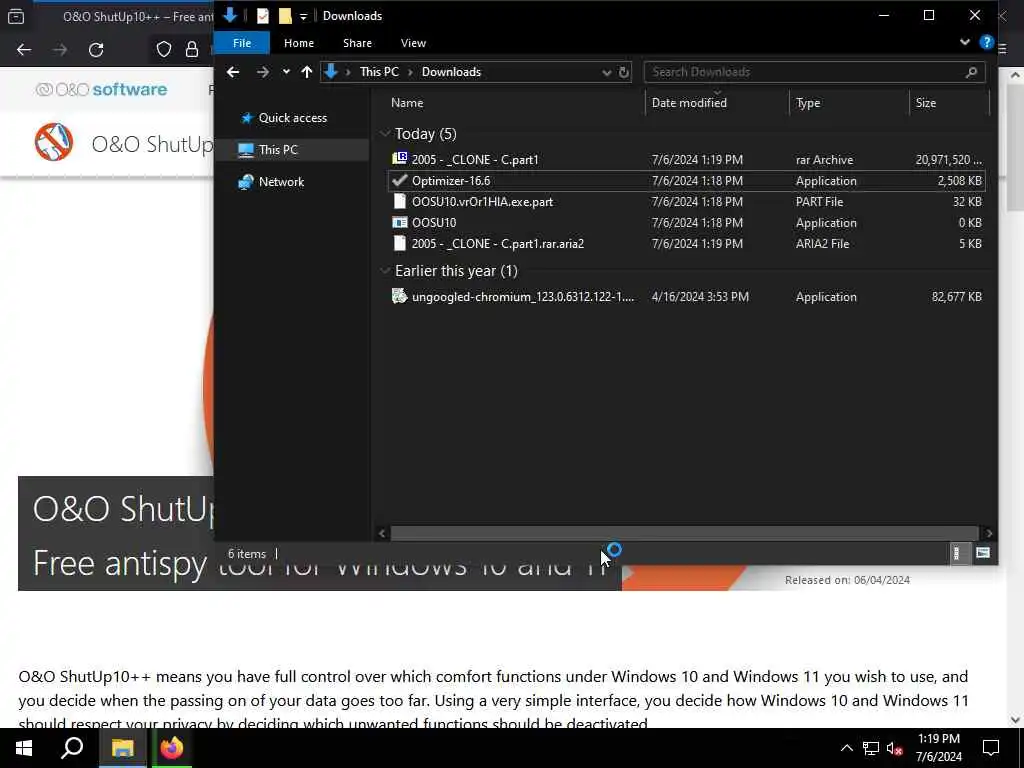This screenshot has width=1024, height=768.
Task: Click the horizontal scrollbar in Explorer
Action: coord(684,534)
